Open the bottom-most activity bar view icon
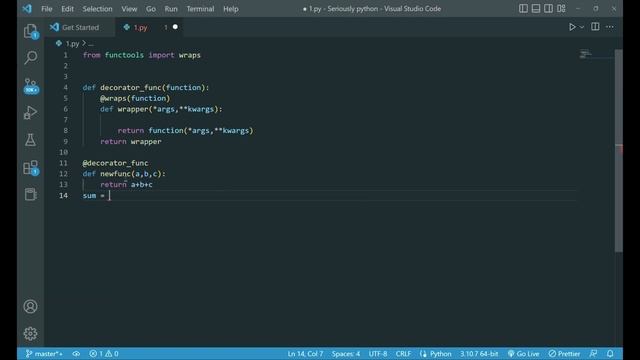This screenshot has width=640, height=360. click(x=31, y=194)
